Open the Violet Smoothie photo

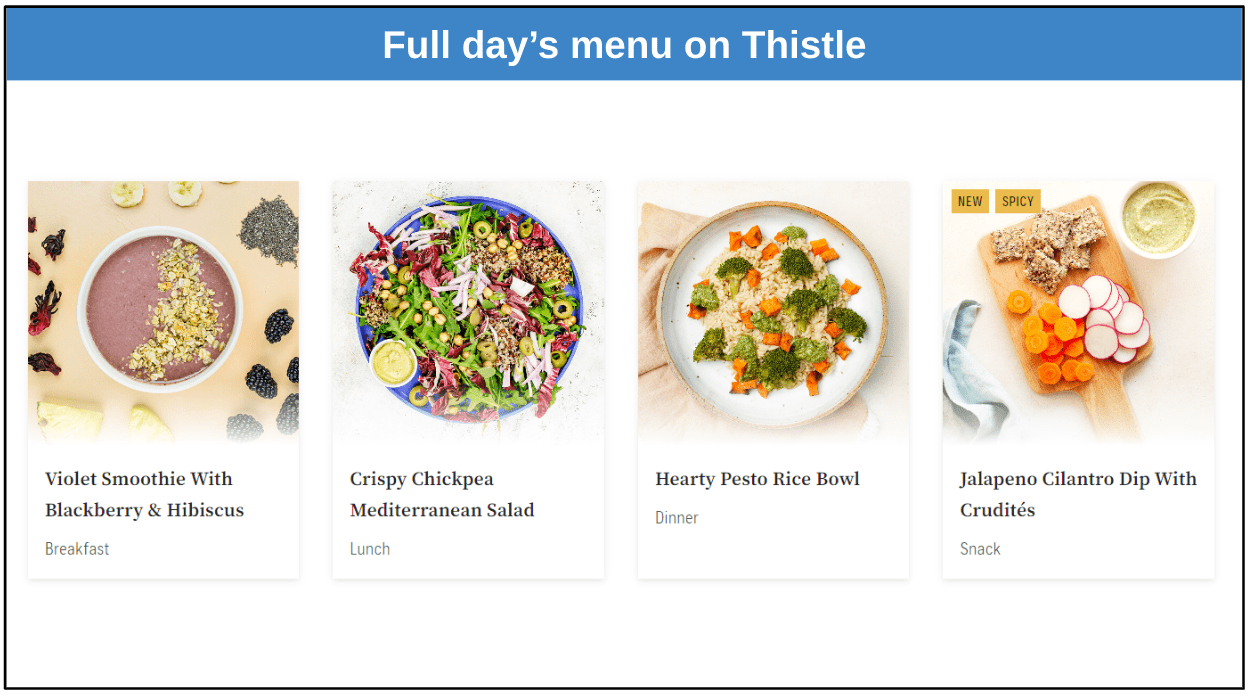click(163, 311)
